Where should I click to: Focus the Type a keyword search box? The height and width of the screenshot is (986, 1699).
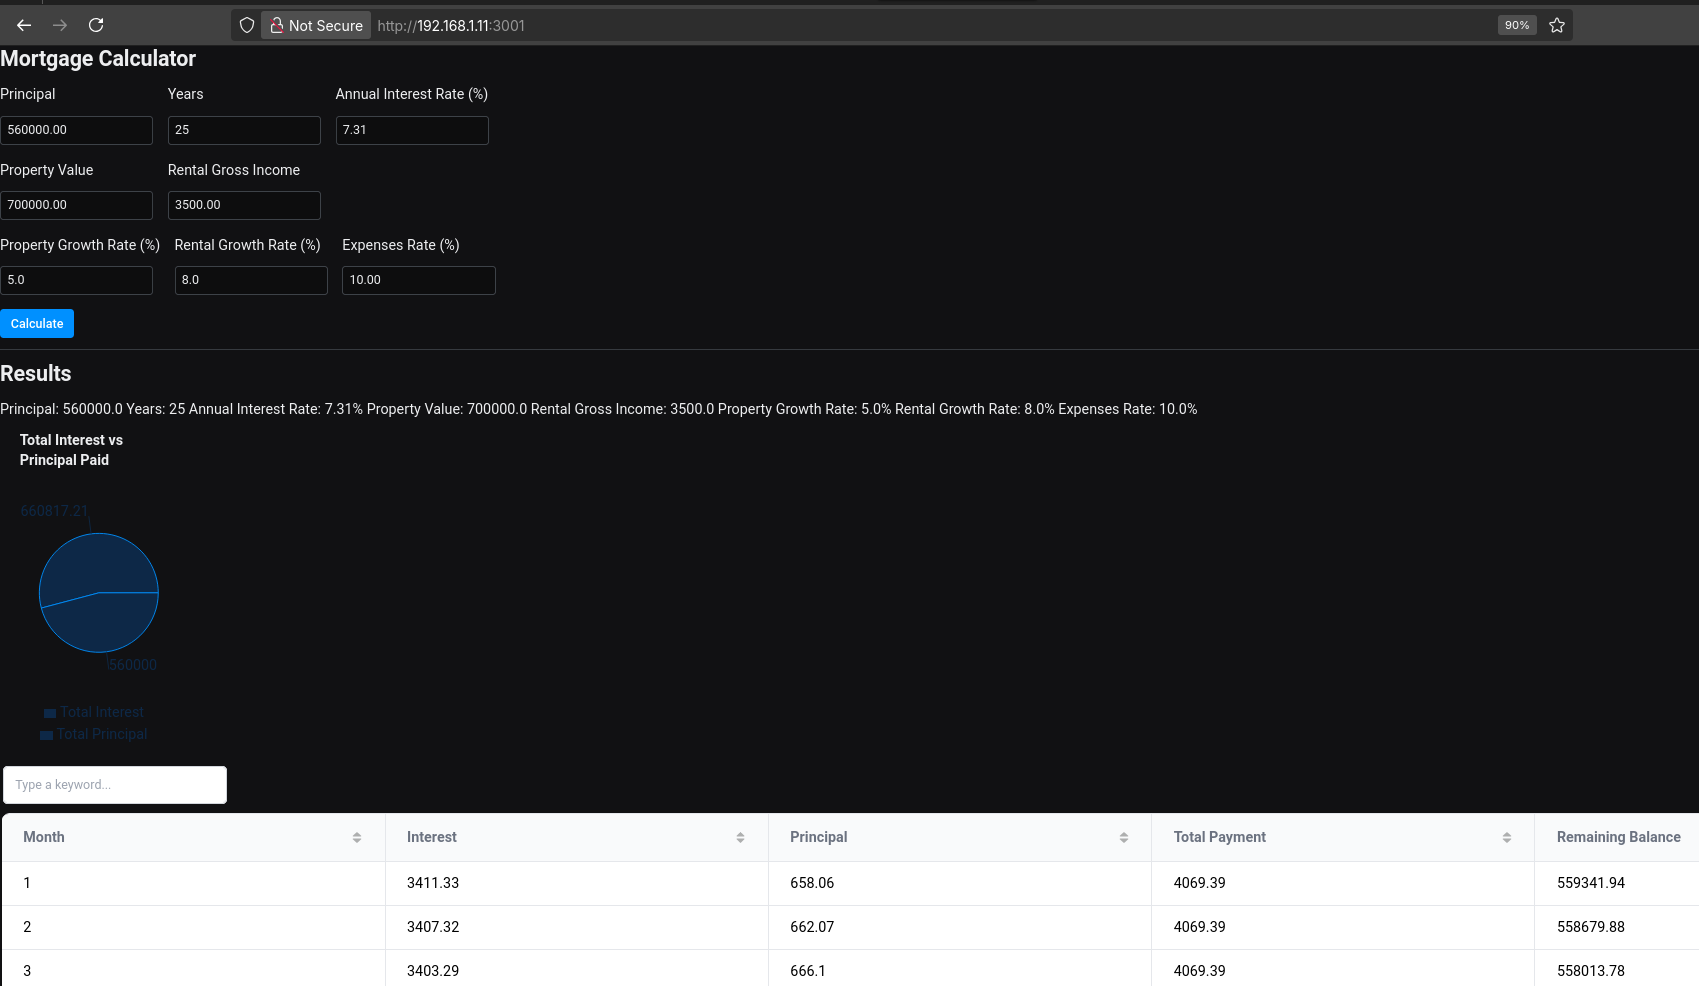pos(115,785)
